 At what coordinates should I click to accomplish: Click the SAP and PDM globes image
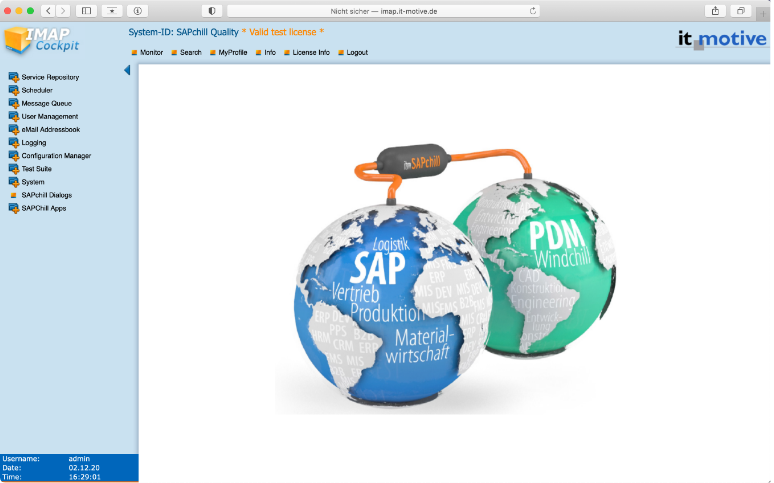(x=445, y=279)
